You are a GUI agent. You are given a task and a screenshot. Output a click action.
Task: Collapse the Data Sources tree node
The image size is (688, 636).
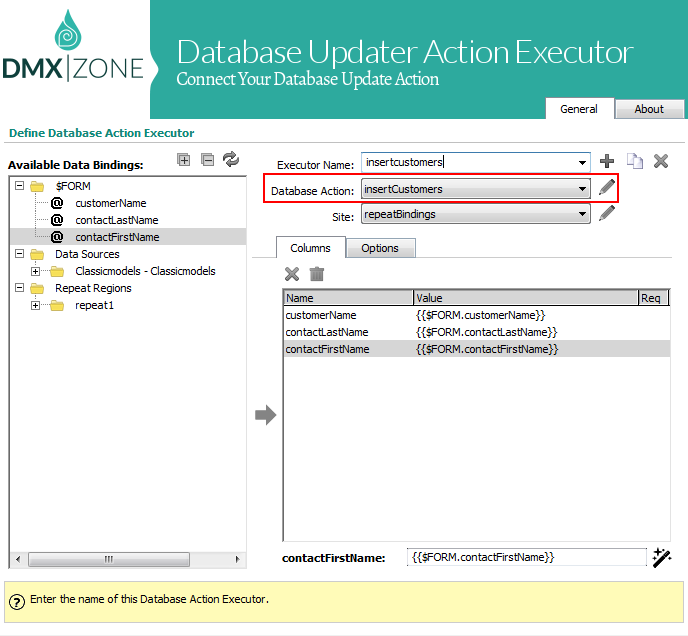pos(19,254)
